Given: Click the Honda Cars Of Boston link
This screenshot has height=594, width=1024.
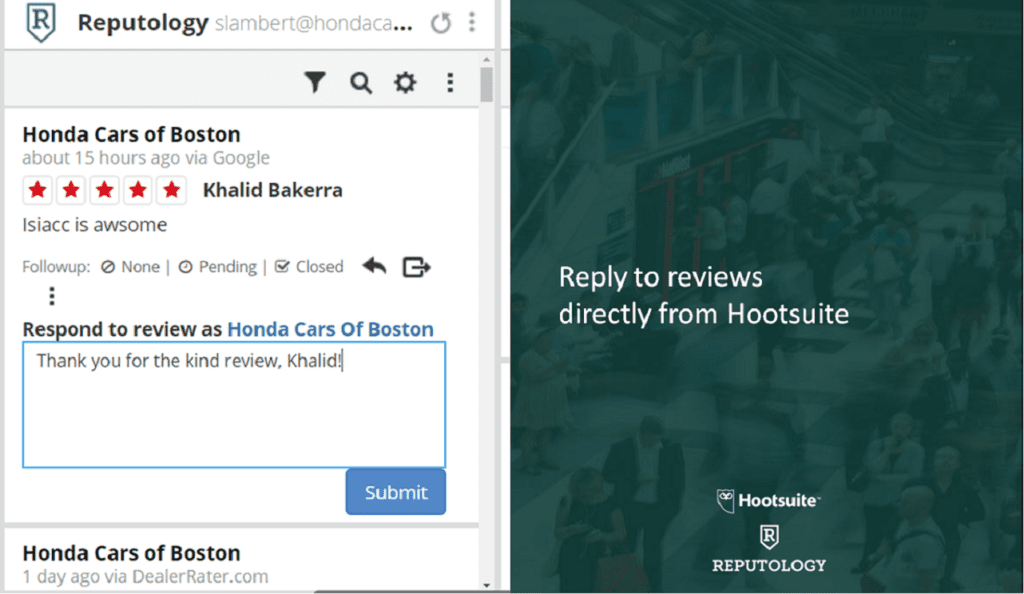Looking at the screenshot, I should click(330, 329).
